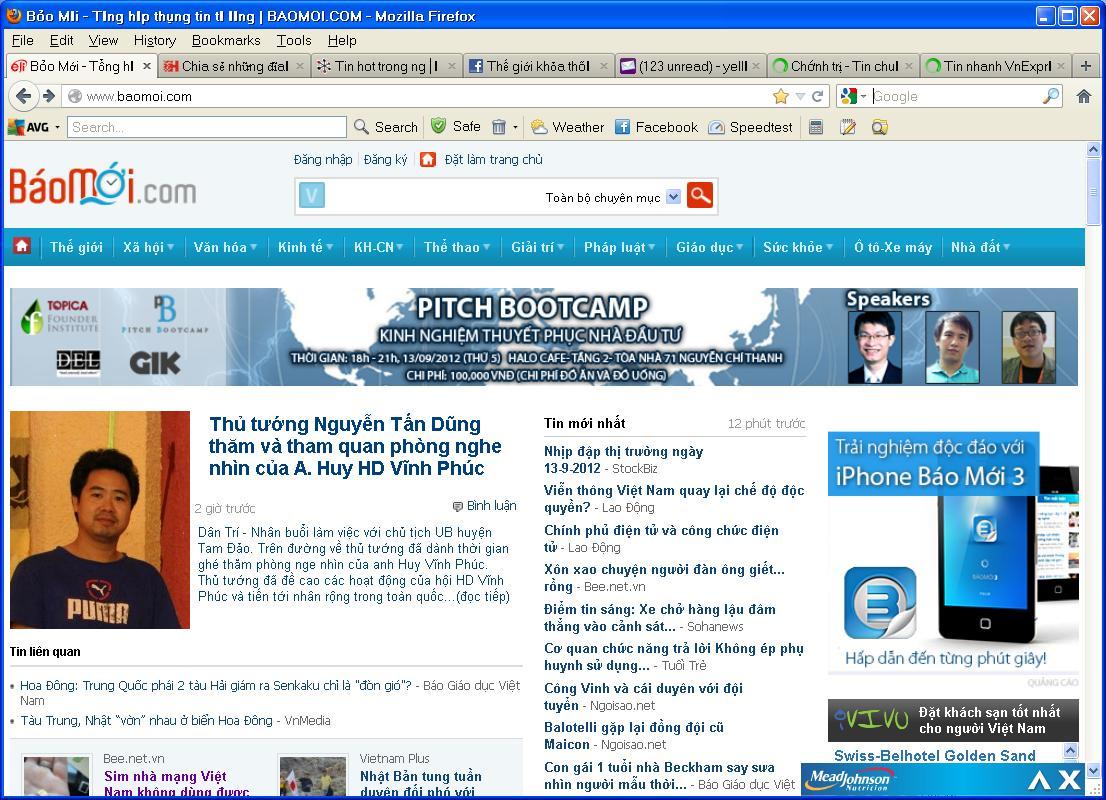This screenshot has width=1106, height=800.
Task: Open the Facebook toolbar shortcut
Action: tap(656, 127)
